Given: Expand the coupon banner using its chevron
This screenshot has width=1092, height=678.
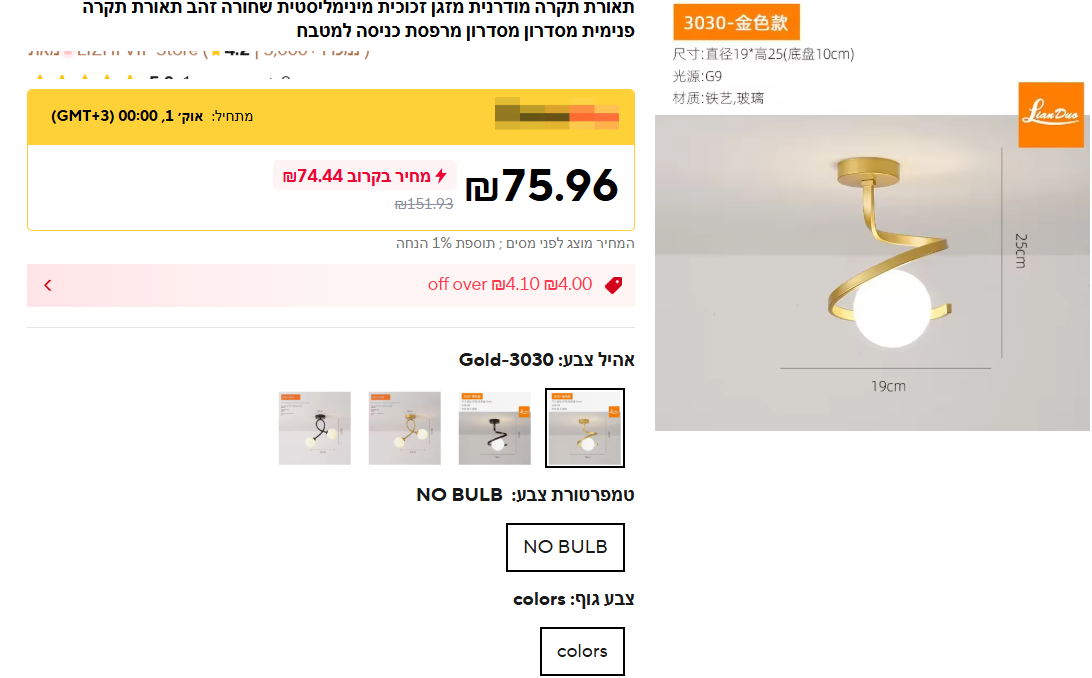Looking at the screenshot, I should point(47,285).
